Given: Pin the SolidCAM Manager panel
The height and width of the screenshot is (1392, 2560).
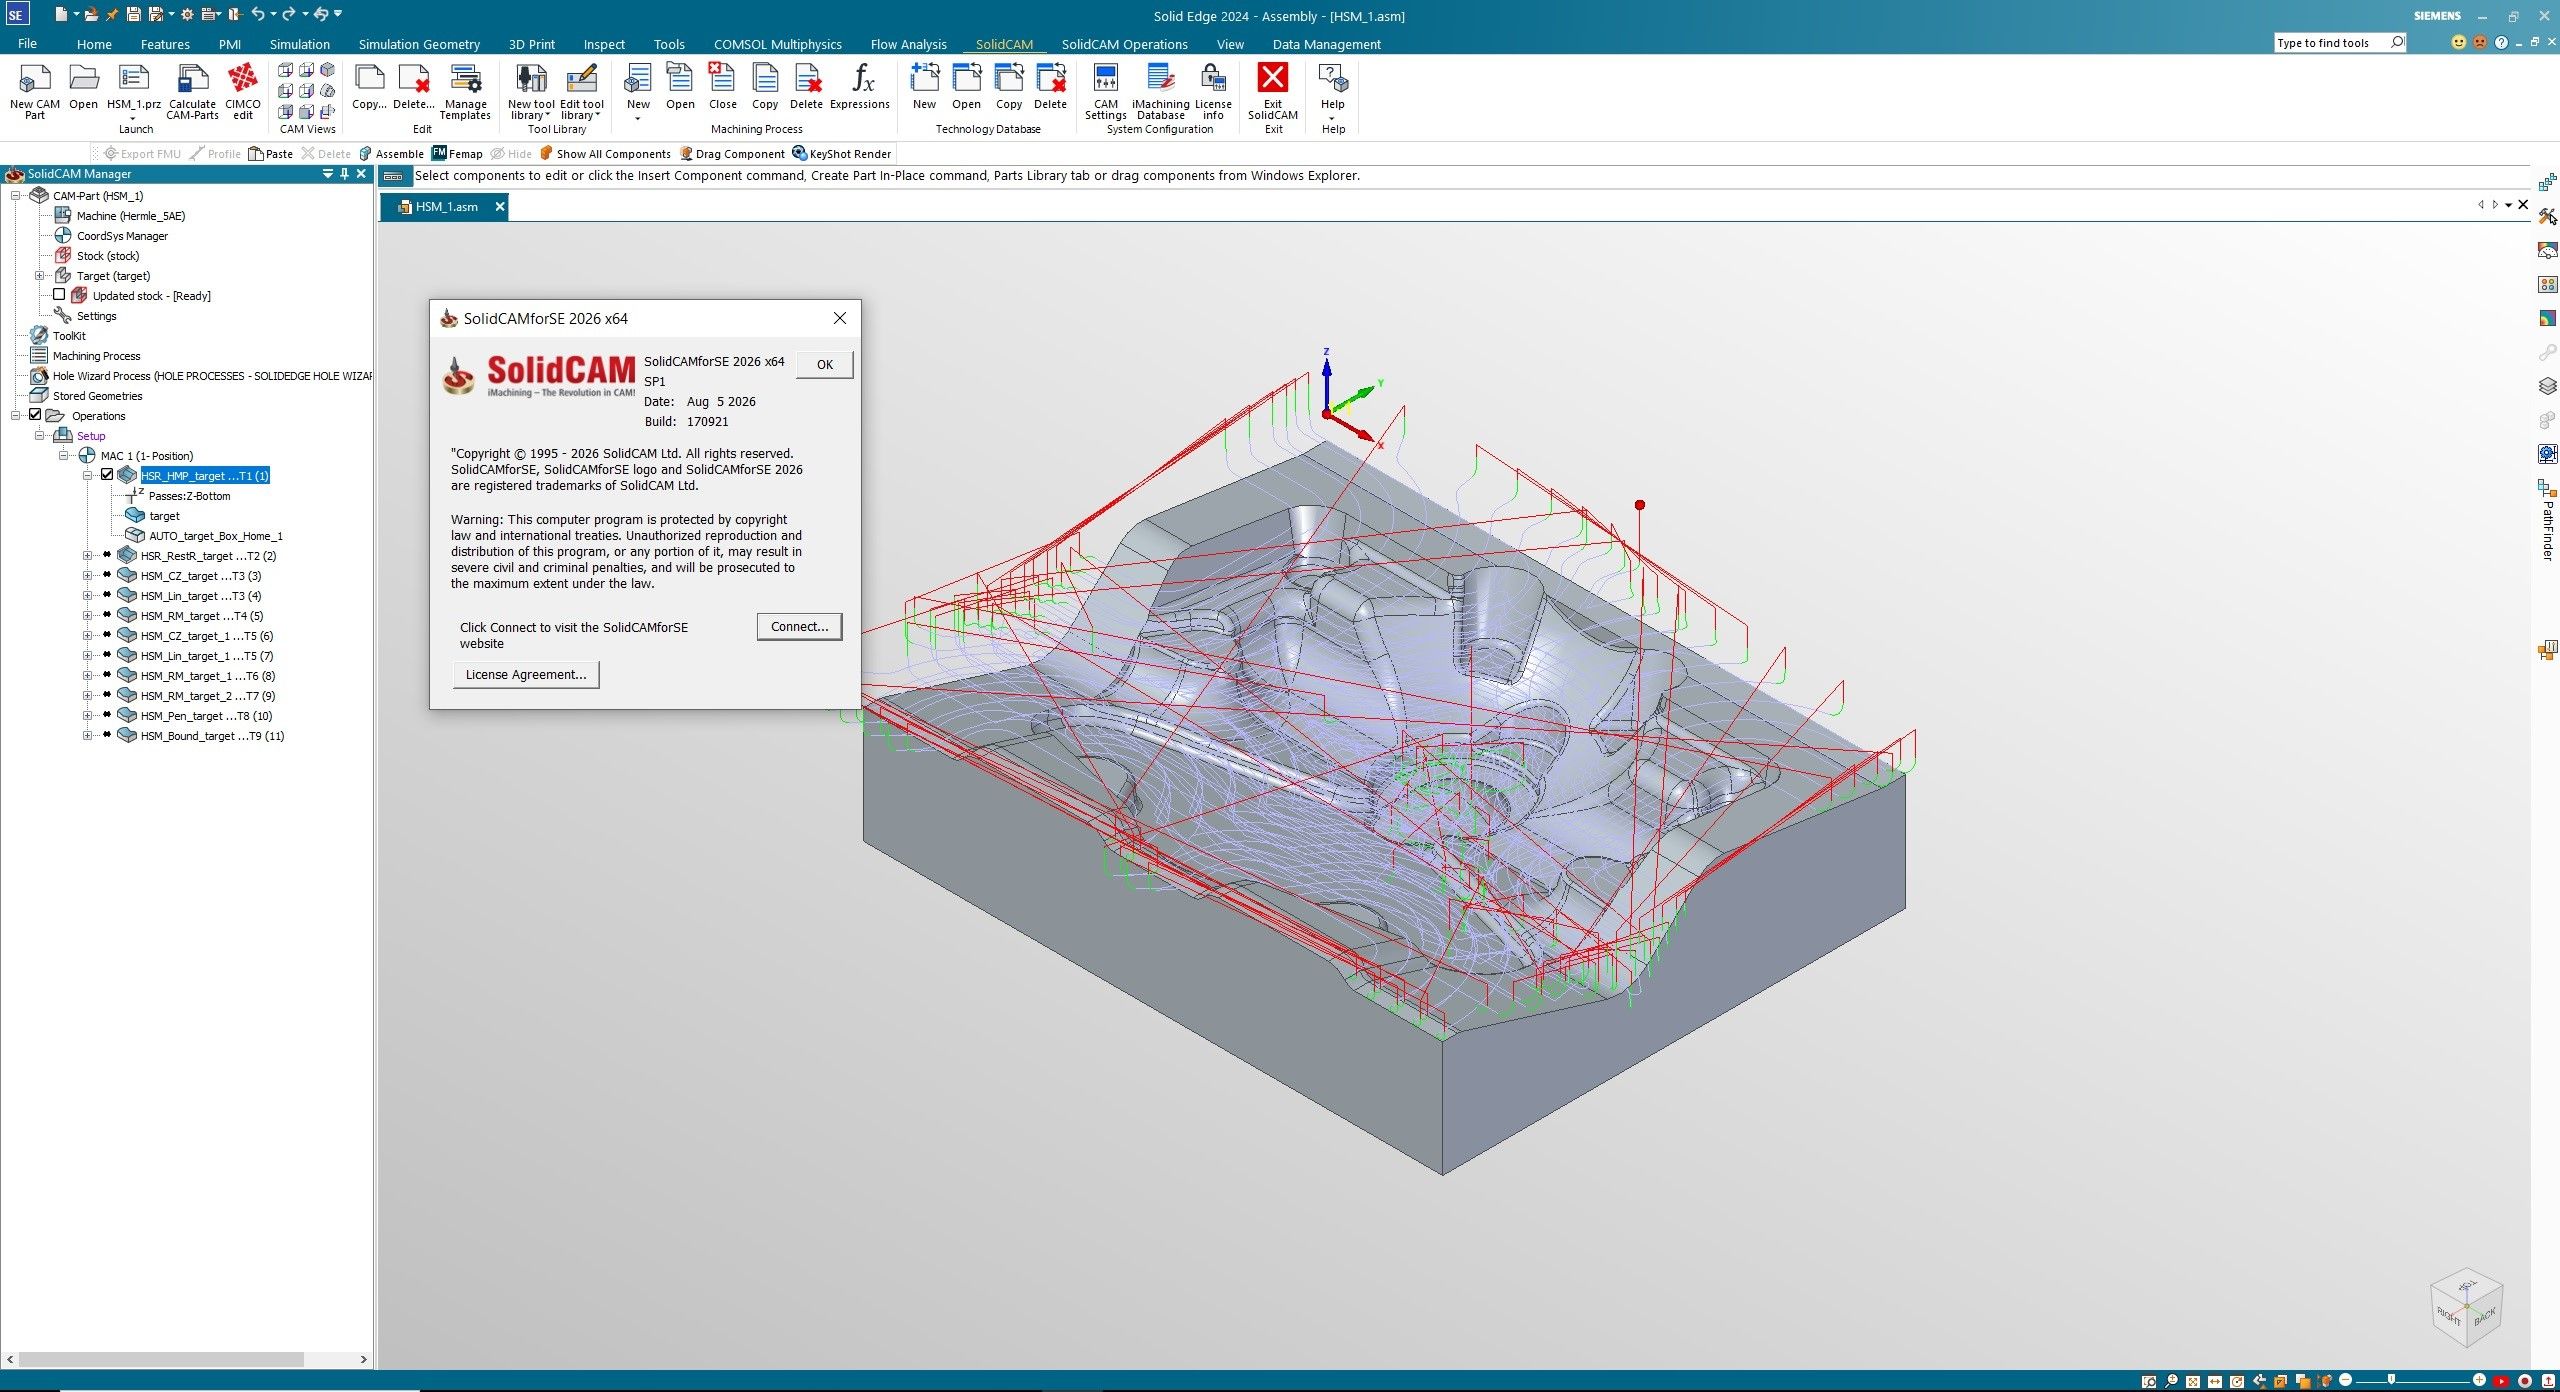Looking at the screenshot, I should point(344,174).
